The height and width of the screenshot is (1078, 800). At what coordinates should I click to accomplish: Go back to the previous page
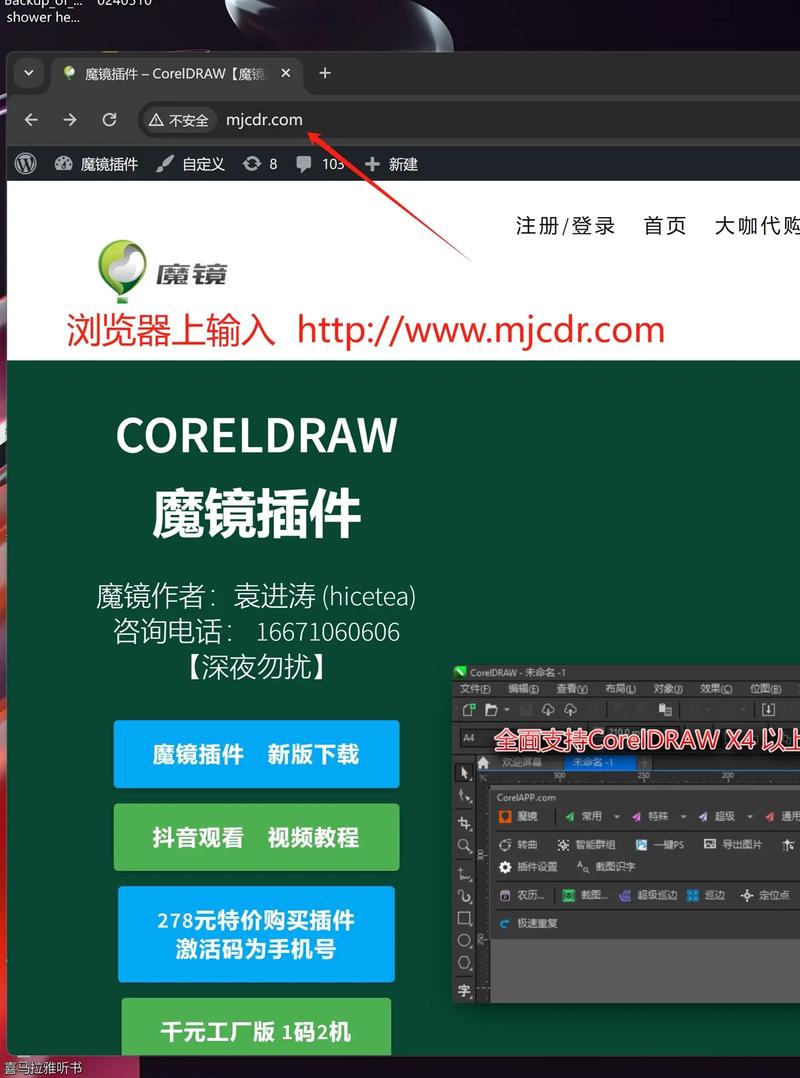point(31,120)
